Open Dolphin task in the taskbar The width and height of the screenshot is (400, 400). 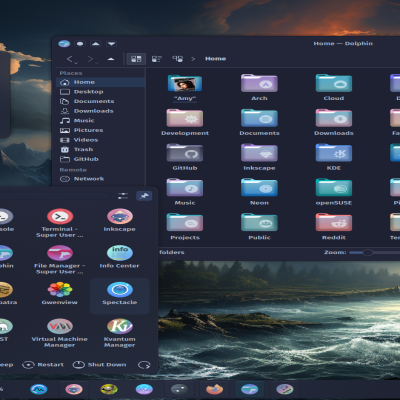pos(249,389)
